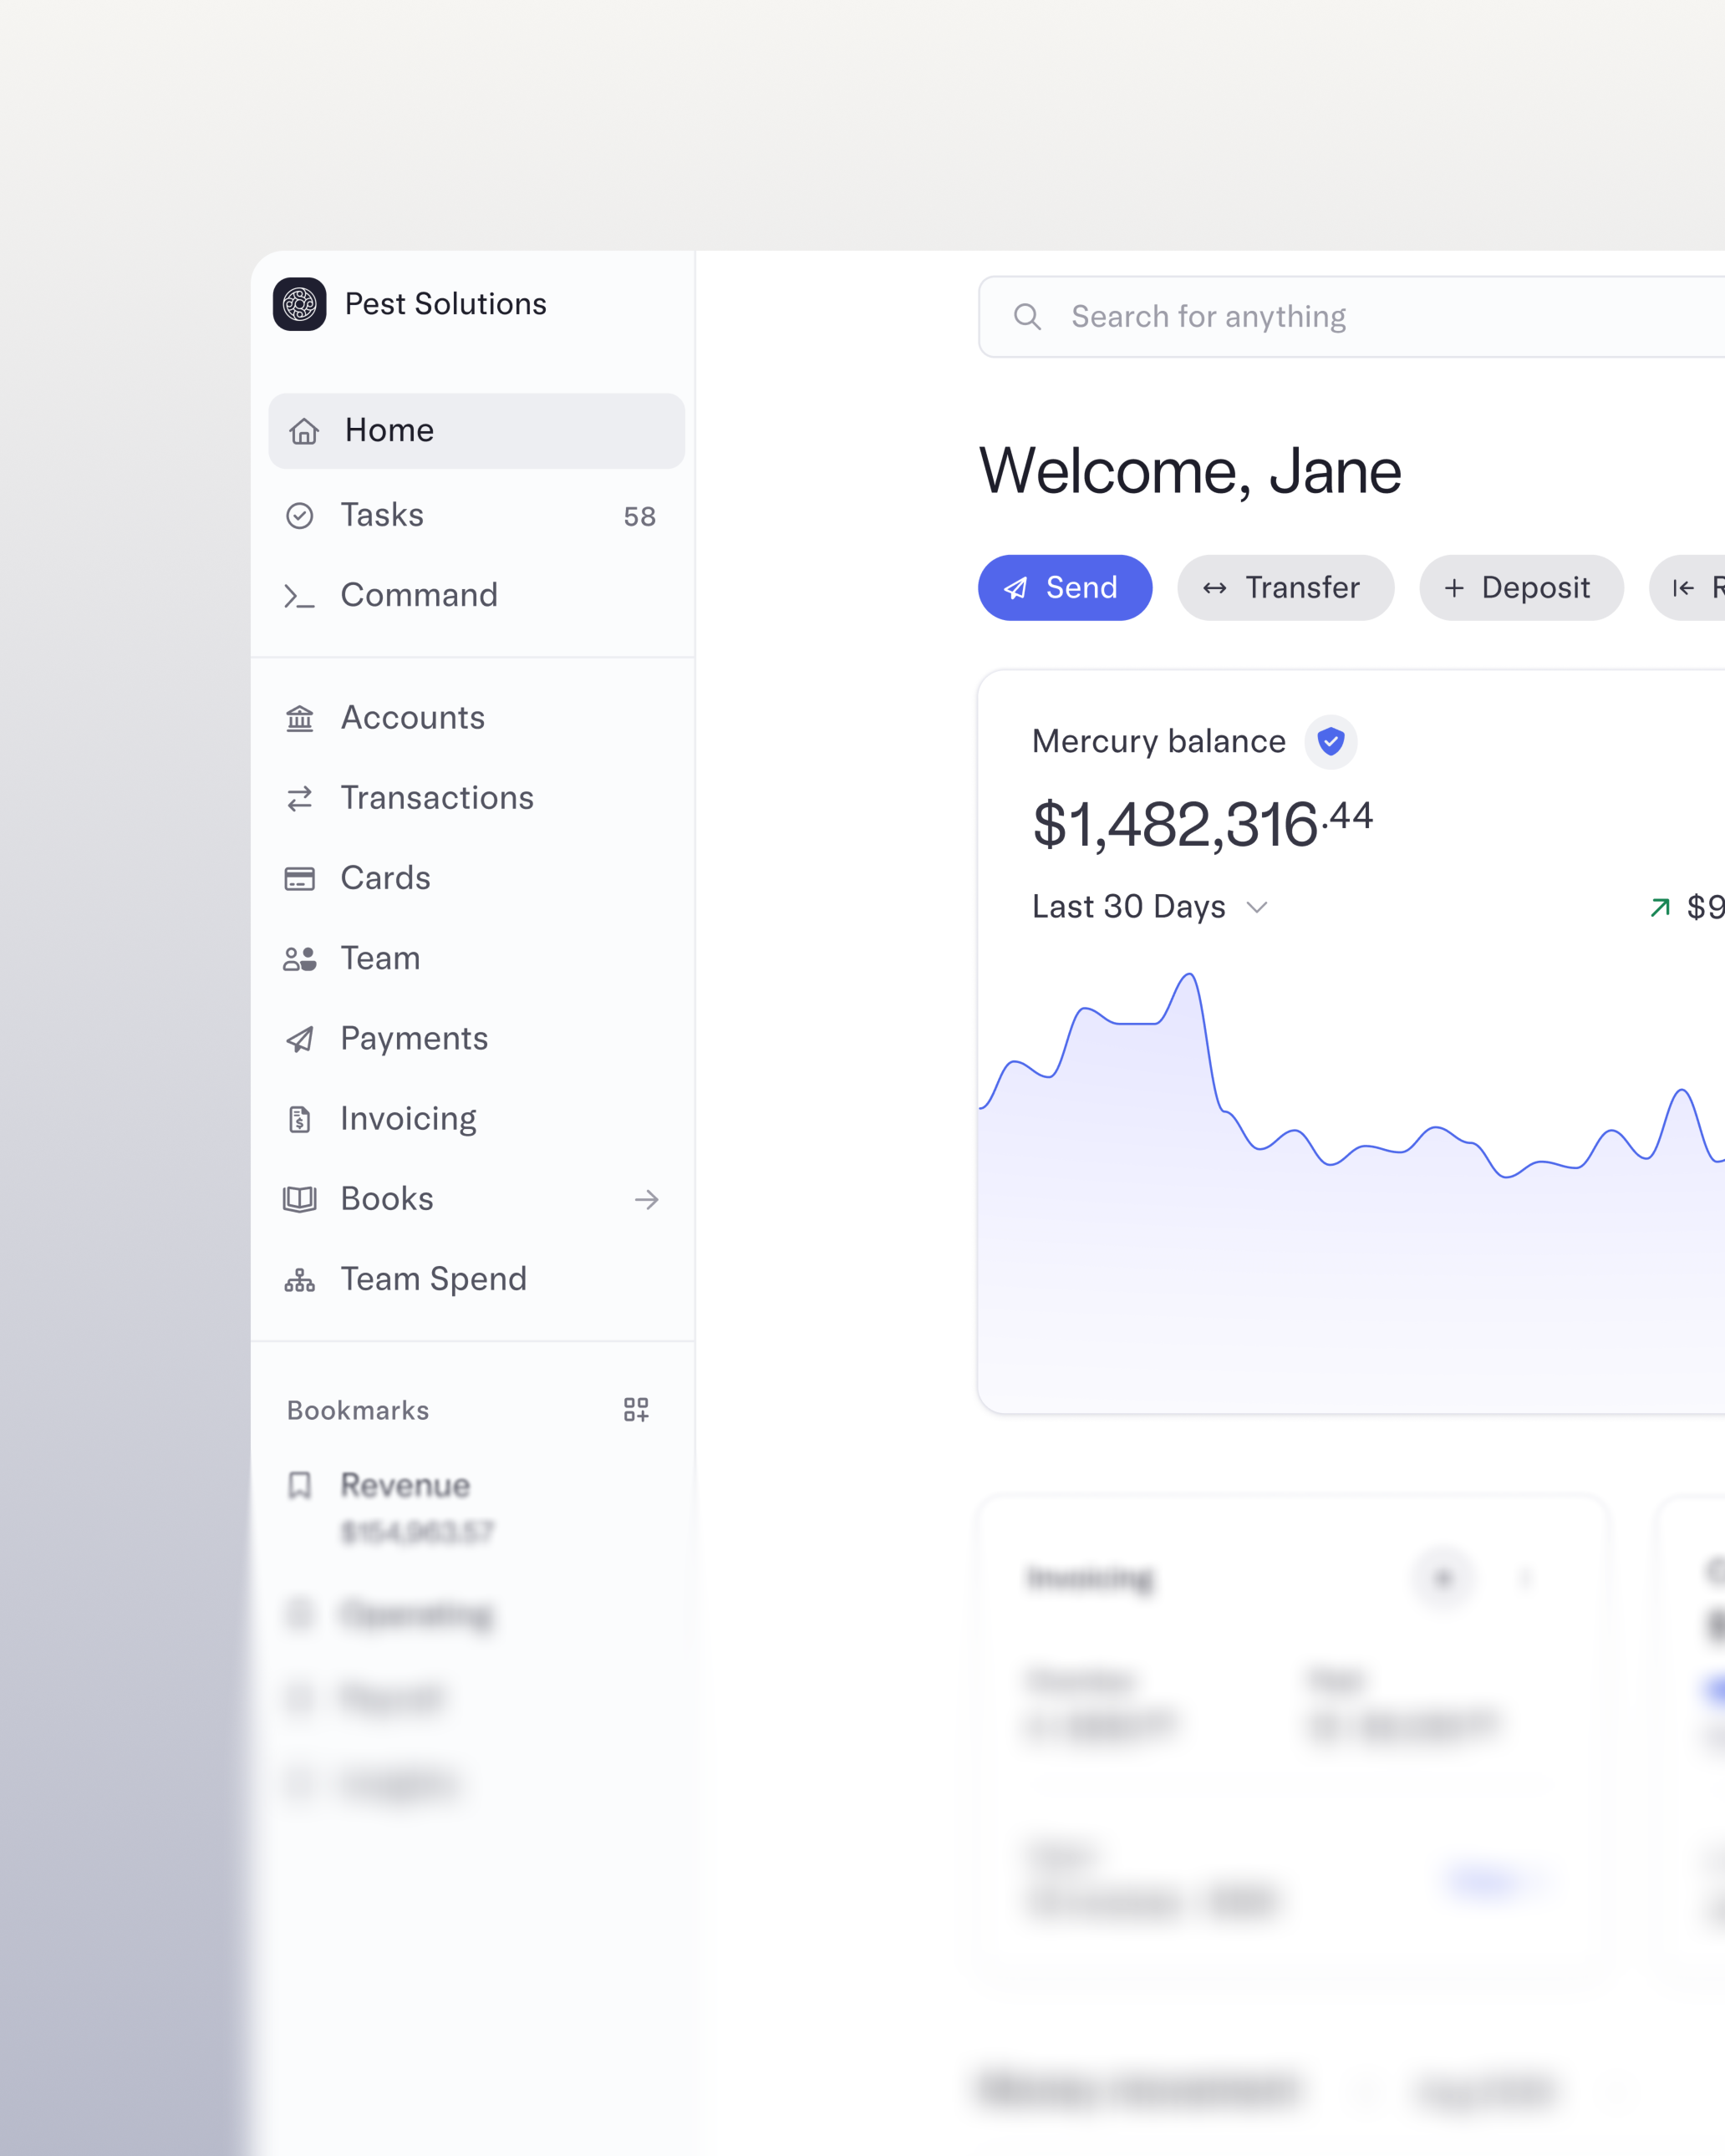1725x2156 pixels.
Task: Open the Pest Solutions company name
Action: point(445,304)
